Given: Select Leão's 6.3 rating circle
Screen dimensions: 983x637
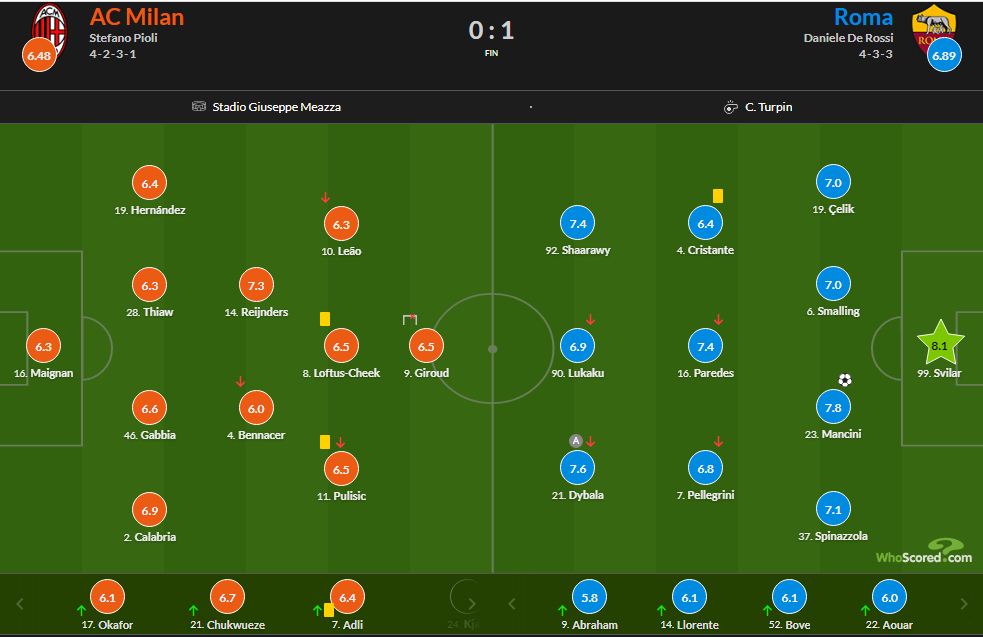Looking at the screenshot, I should (x=341, y=225).
